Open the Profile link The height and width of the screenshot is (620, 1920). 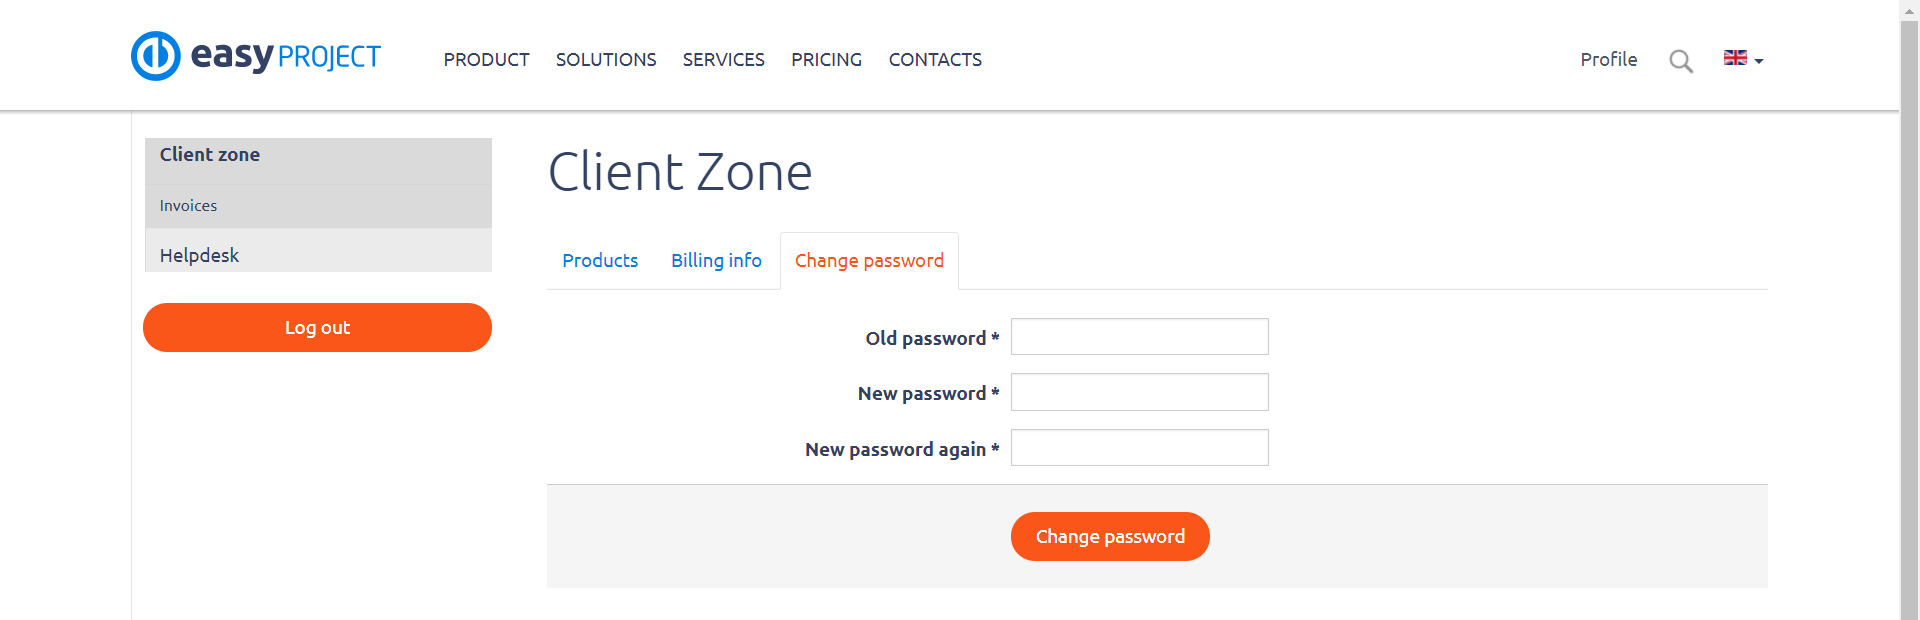point(1608,60)
